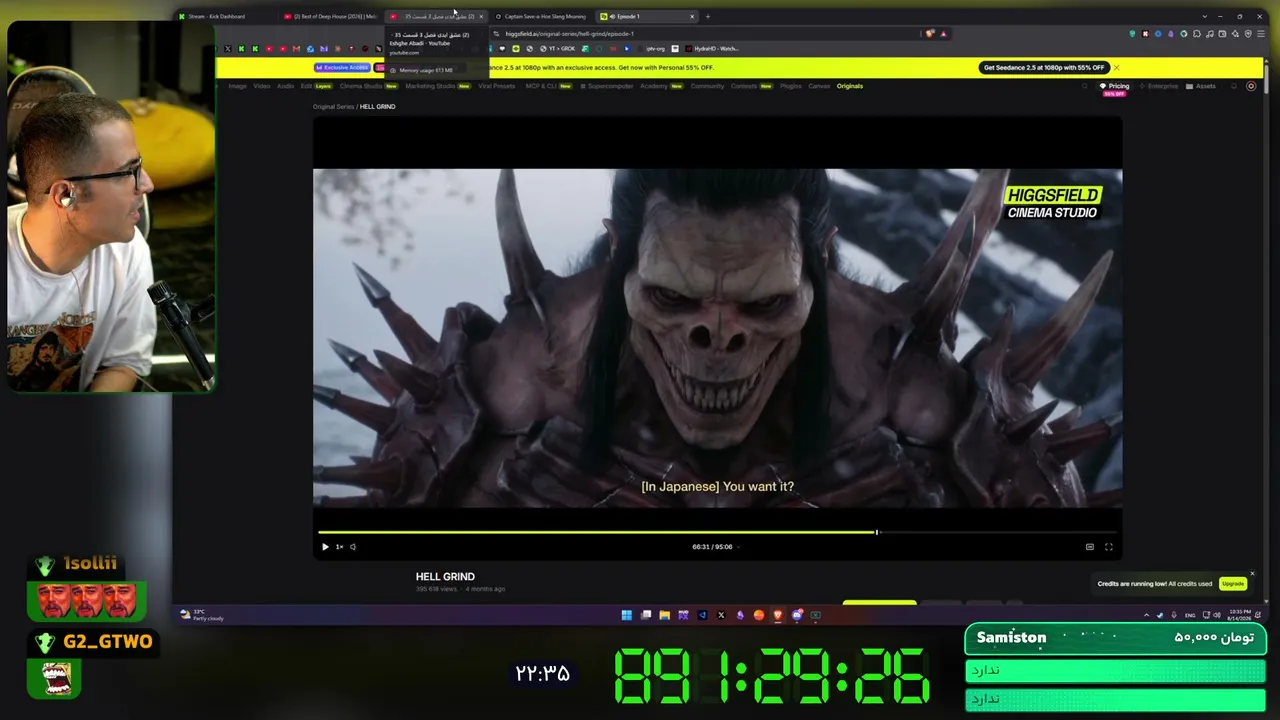
Task: Open a new browser tab
Action: [x=708, y=16]
